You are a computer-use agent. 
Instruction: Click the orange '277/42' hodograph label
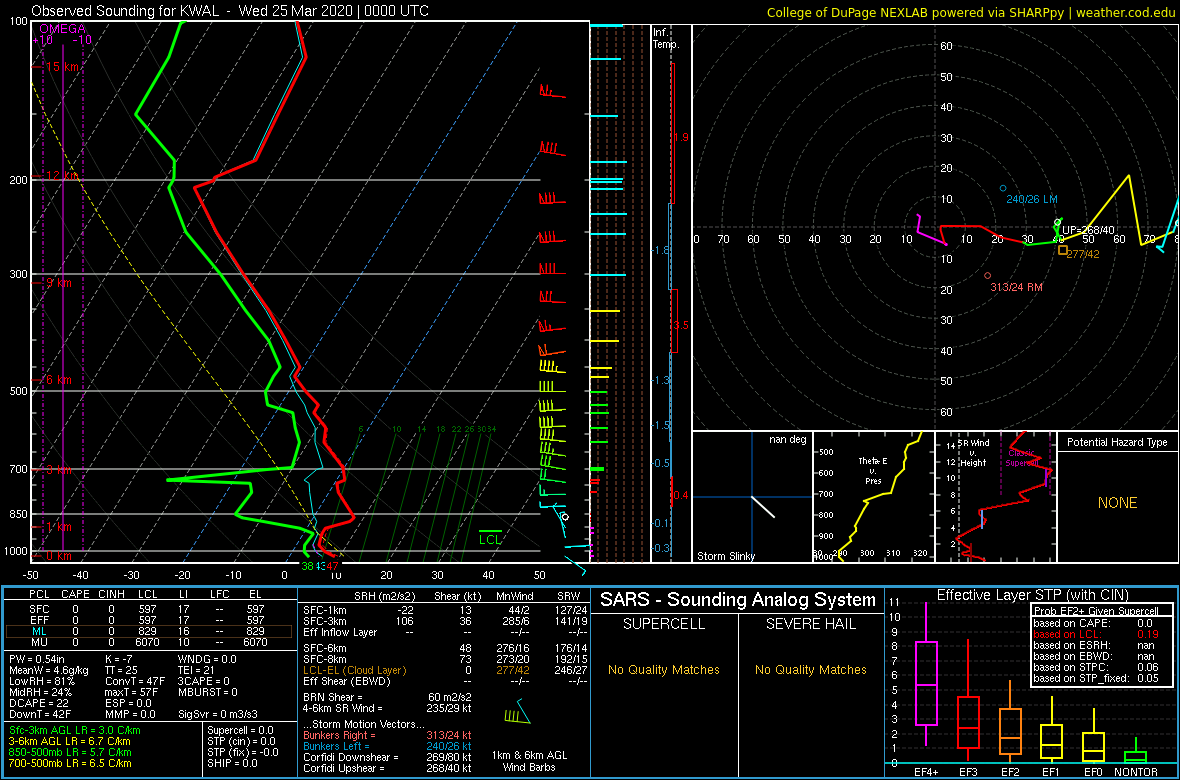(1084, 254)
